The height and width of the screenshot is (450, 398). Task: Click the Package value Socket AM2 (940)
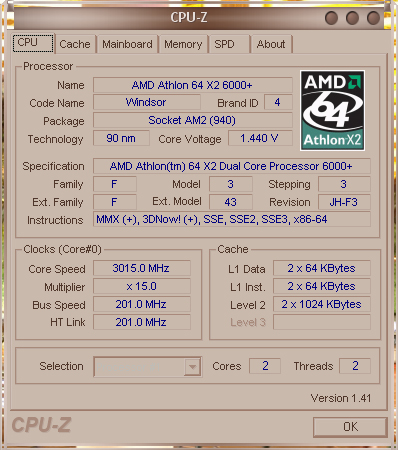(x=193, y=120)
